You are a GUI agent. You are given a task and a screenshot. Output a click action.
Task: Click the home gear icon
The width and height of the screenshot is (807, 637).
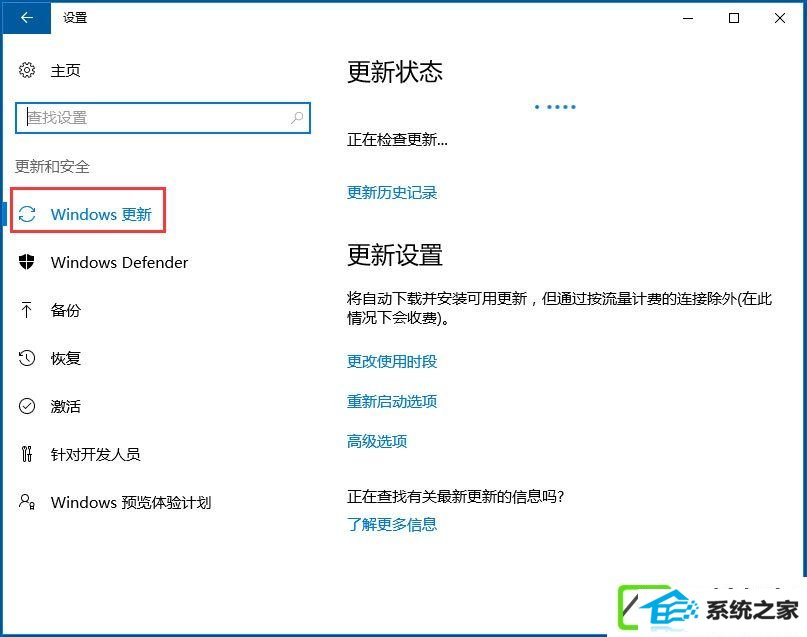[x=27, y=70]
